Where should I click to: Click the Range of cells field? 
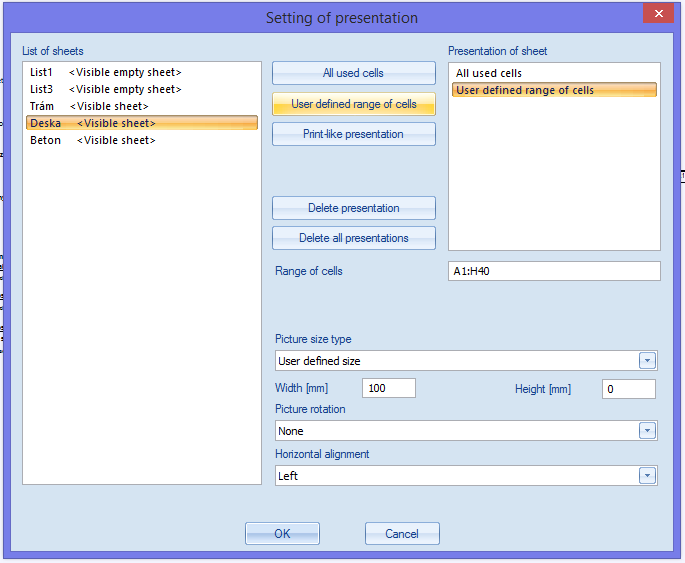[x=554, y=271]
